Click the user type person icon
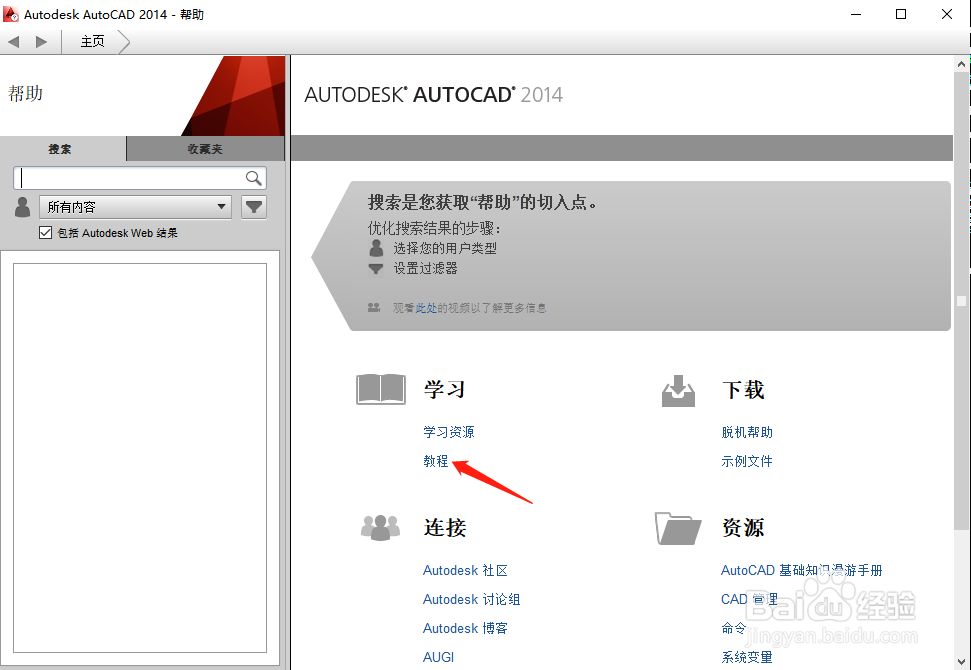This screenshot has width=971, height=670. pyautogui.click(x=22, y=207)
